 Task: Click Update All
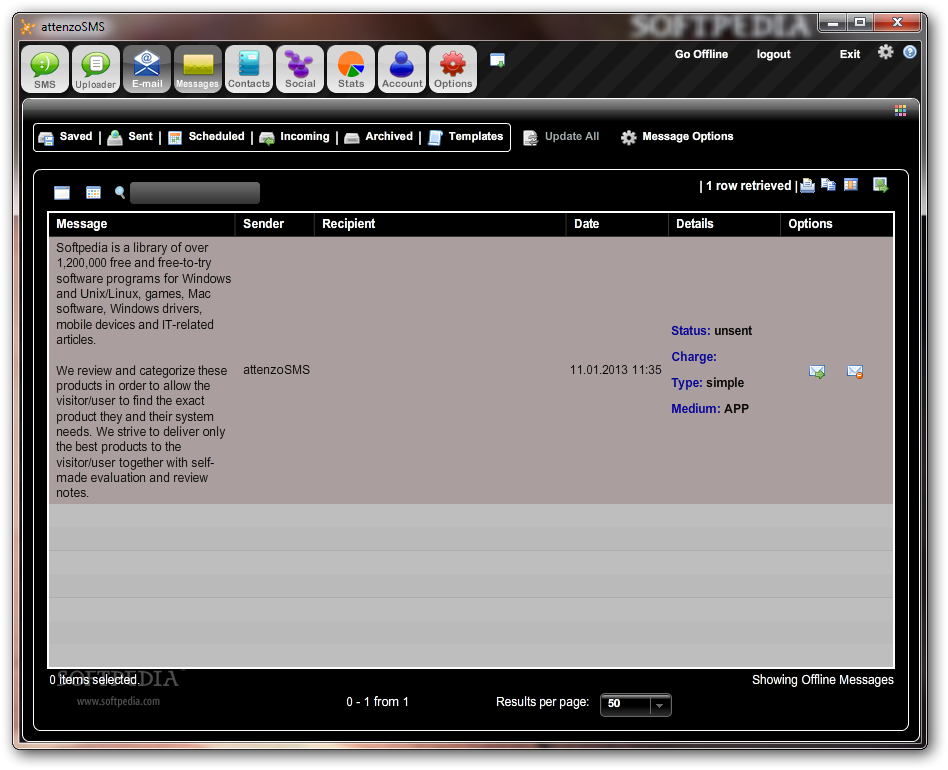coord(561,137)
